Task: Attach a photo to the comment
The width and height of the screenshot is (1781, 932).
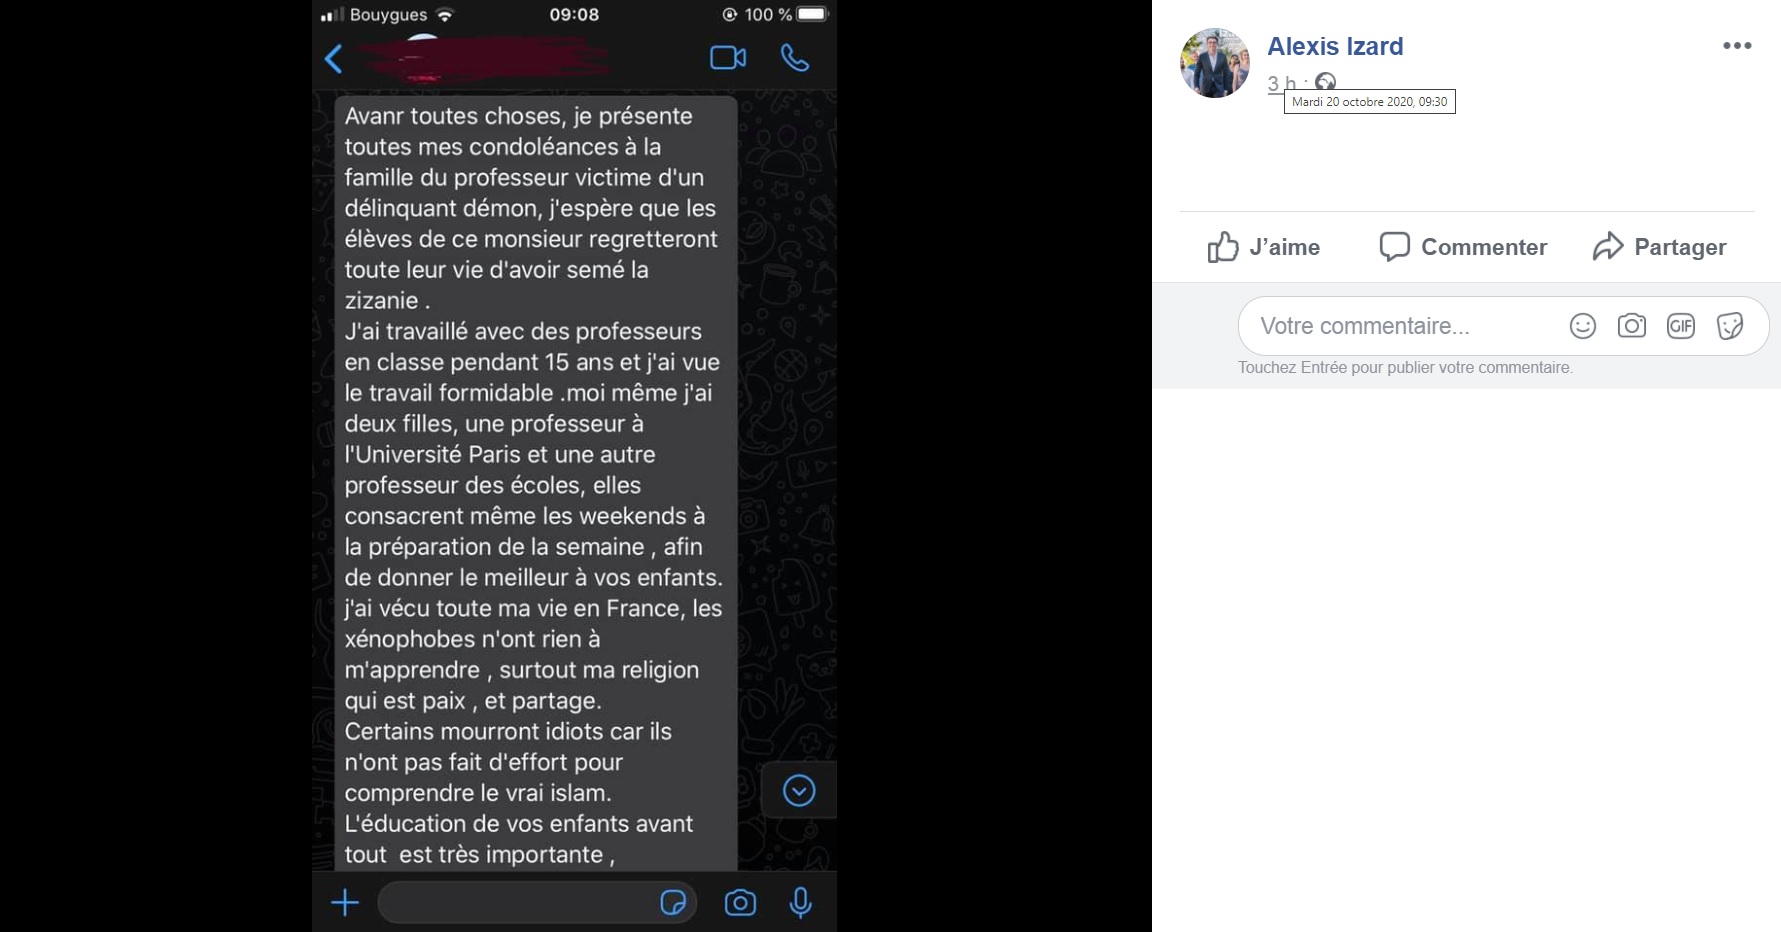Action: (1632, 326)
